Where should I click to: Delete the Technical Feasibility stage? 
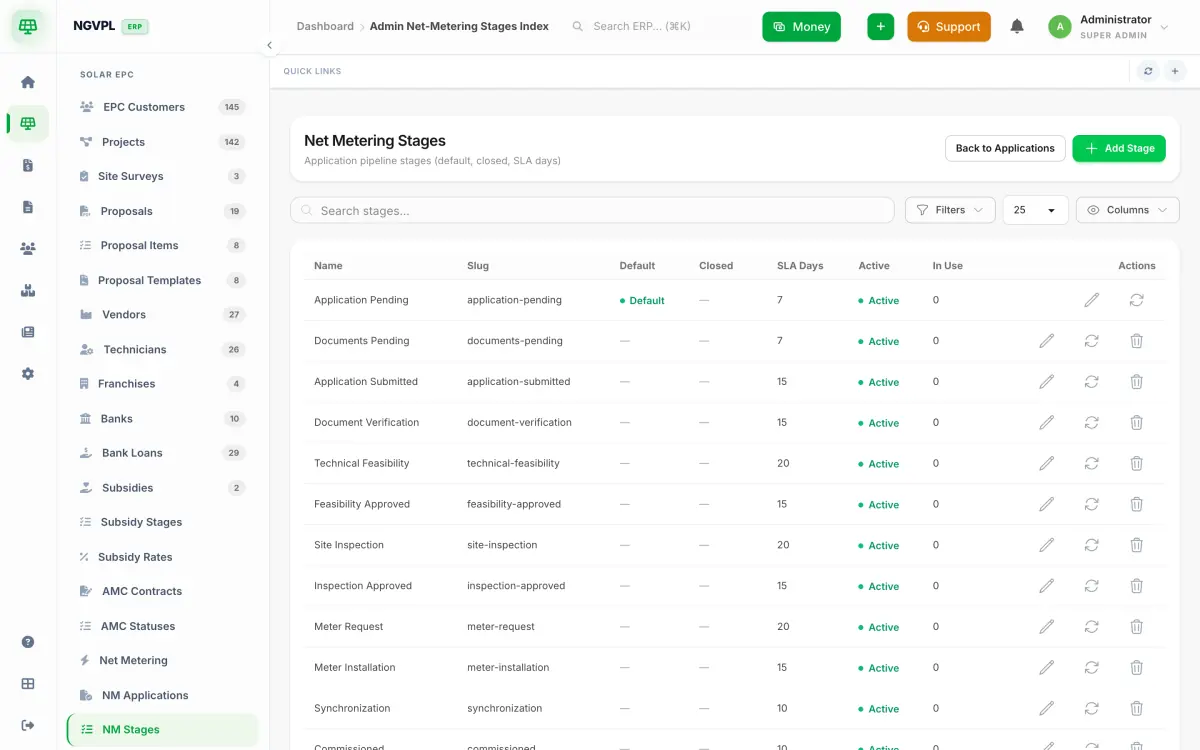[1136, 464]
